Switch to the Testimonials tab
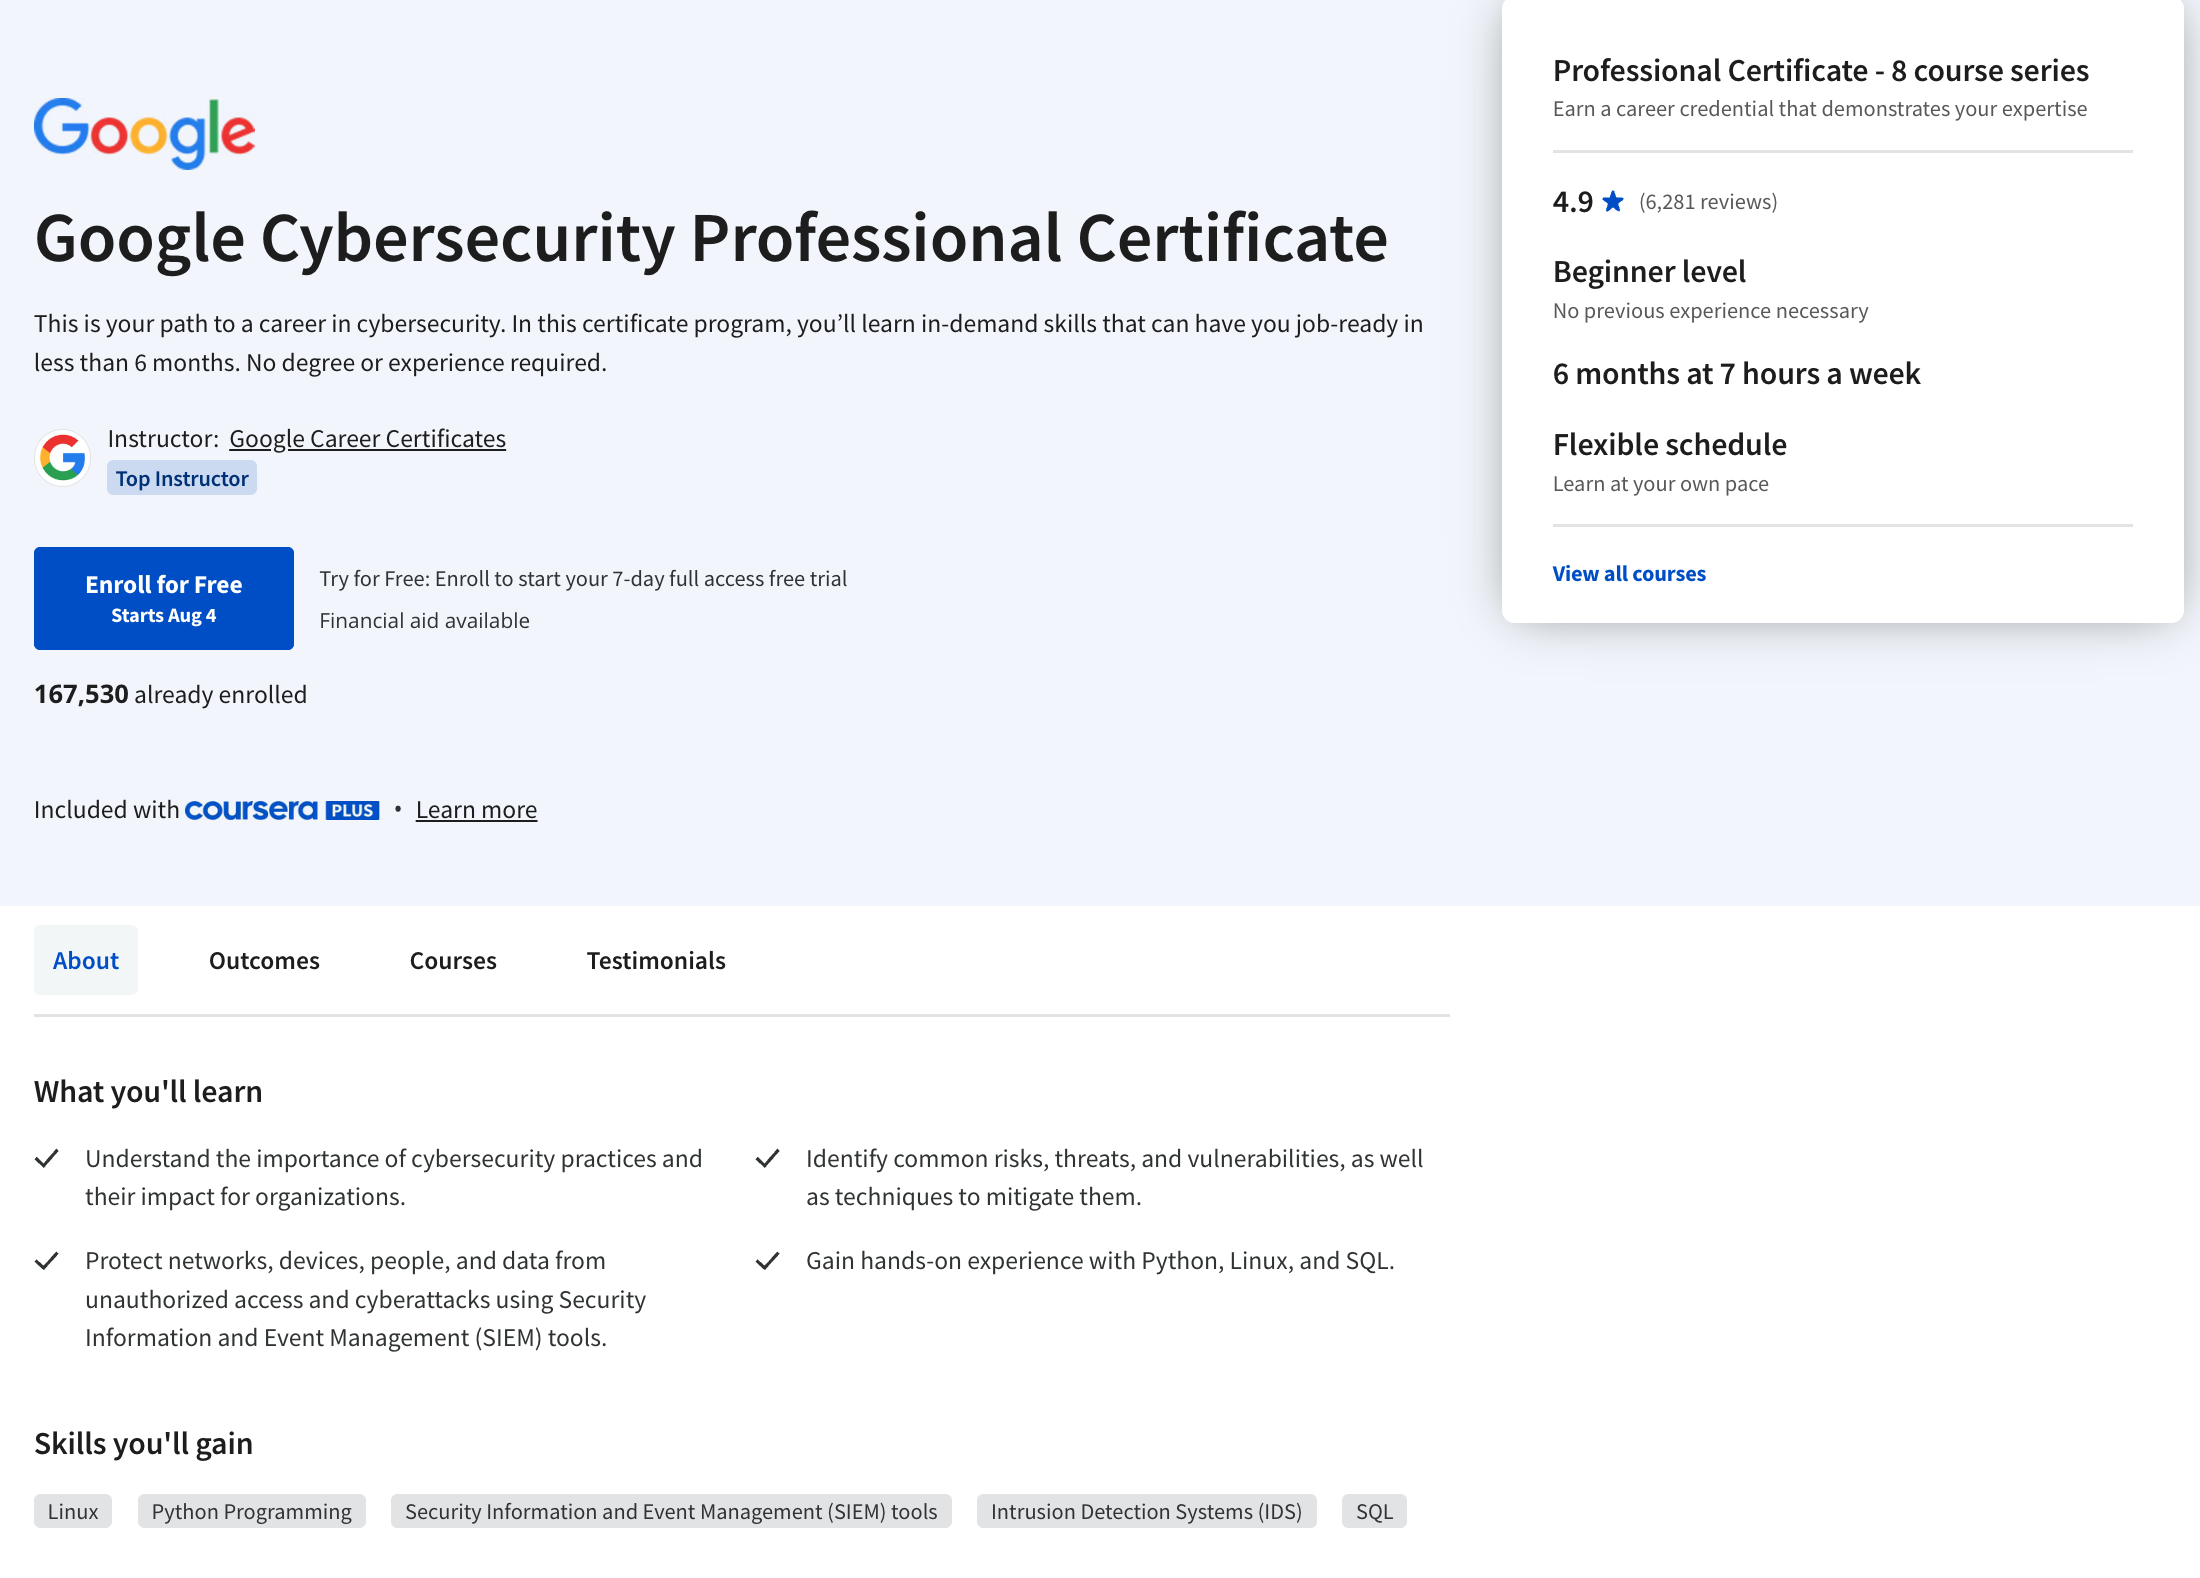 coord(656,960)
